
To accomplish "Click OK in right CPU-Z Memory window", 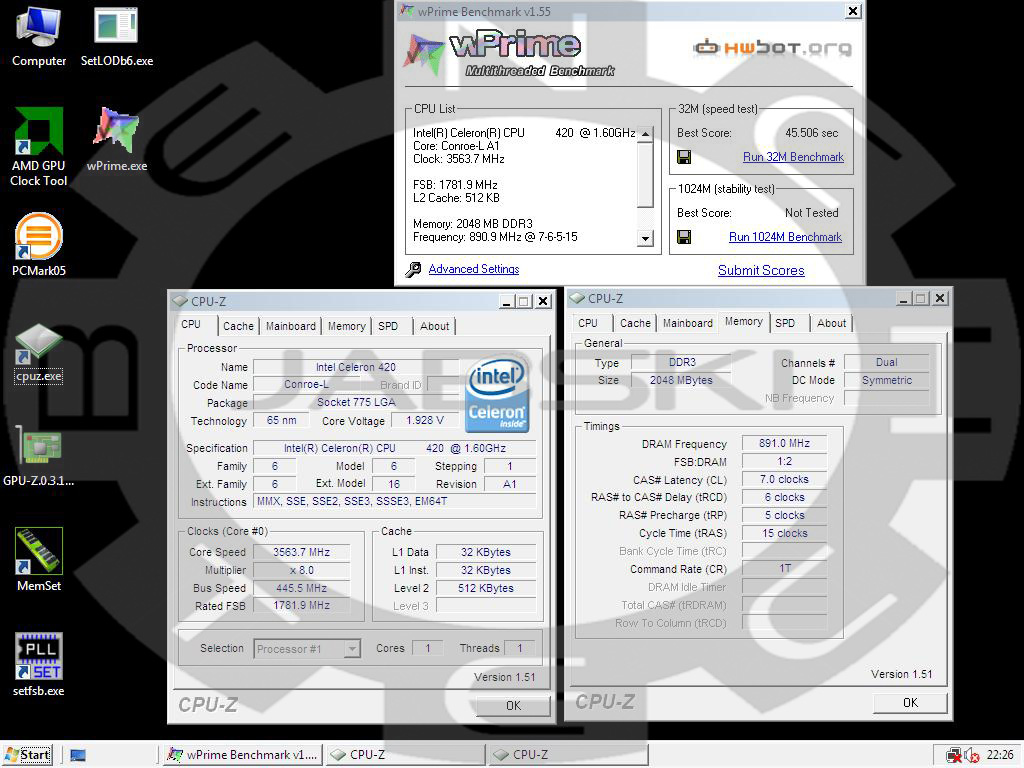I will point(910,703).
